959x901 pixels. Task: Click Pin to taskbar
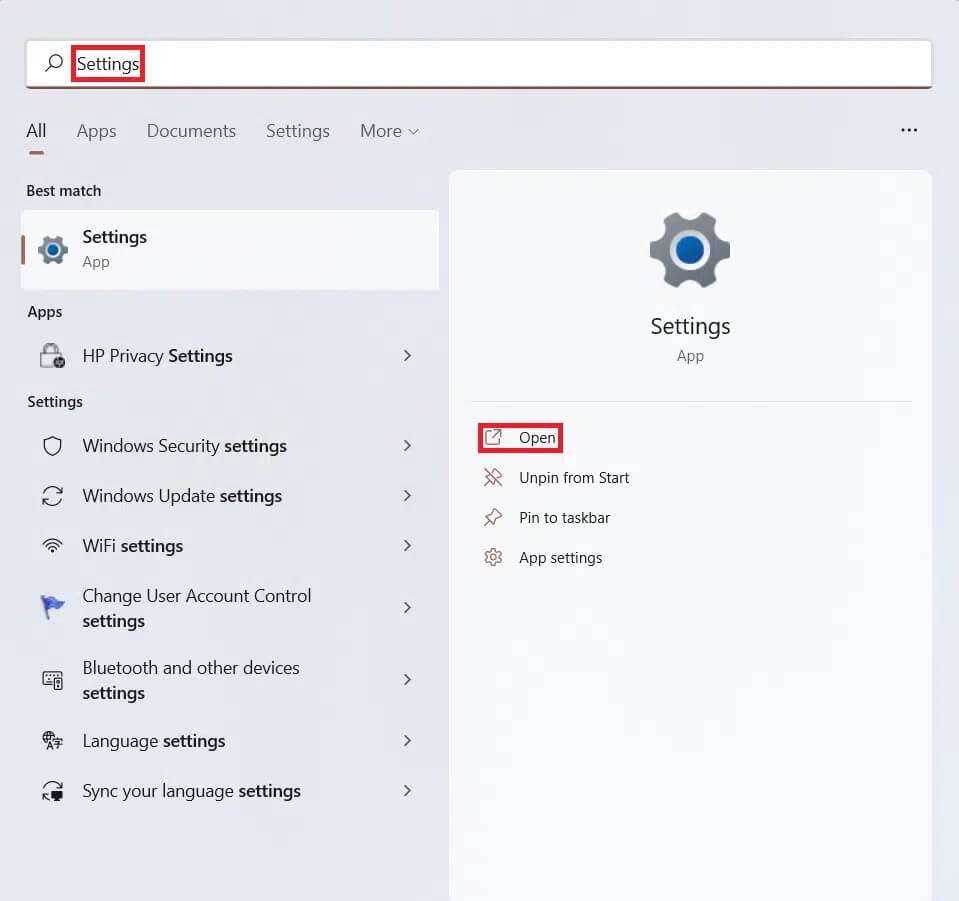[565, 518]
